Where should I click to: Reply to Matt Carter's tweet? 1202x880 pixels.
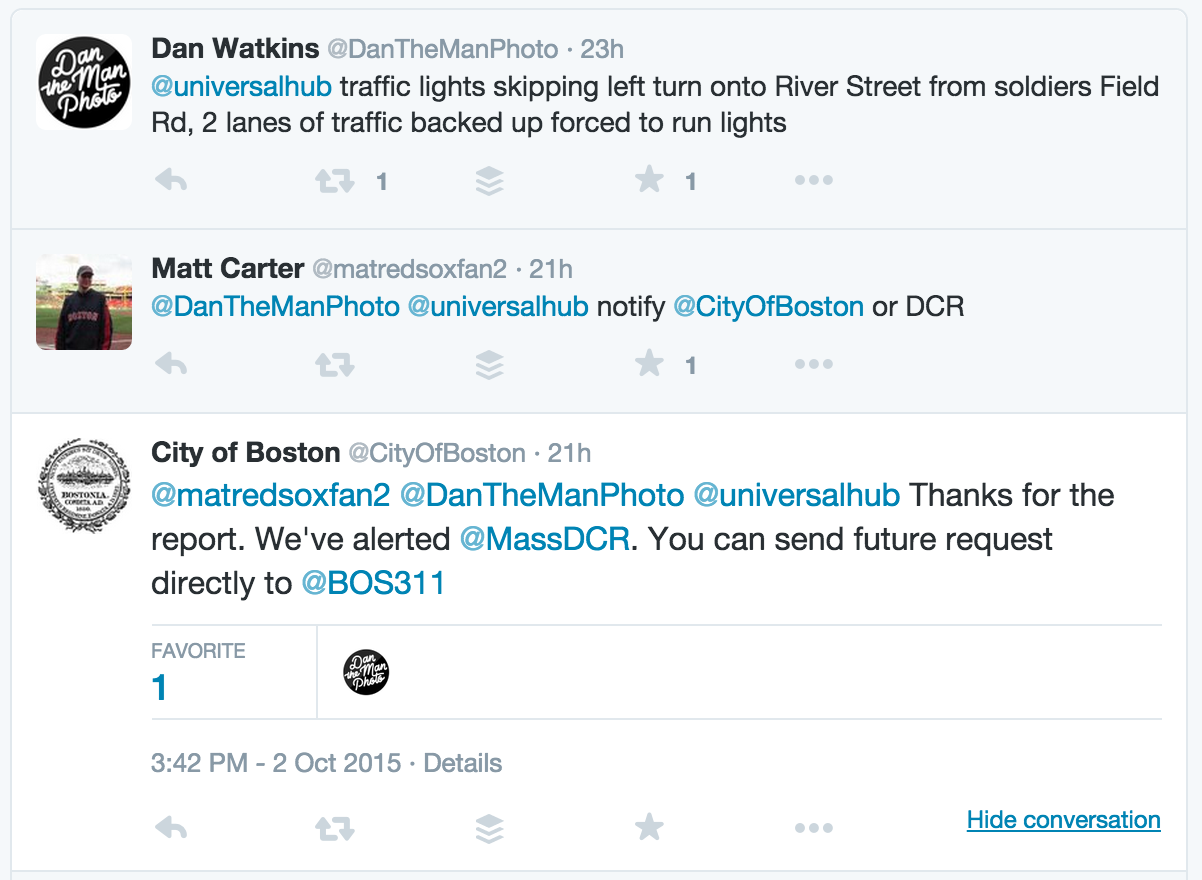pos(172,365)
